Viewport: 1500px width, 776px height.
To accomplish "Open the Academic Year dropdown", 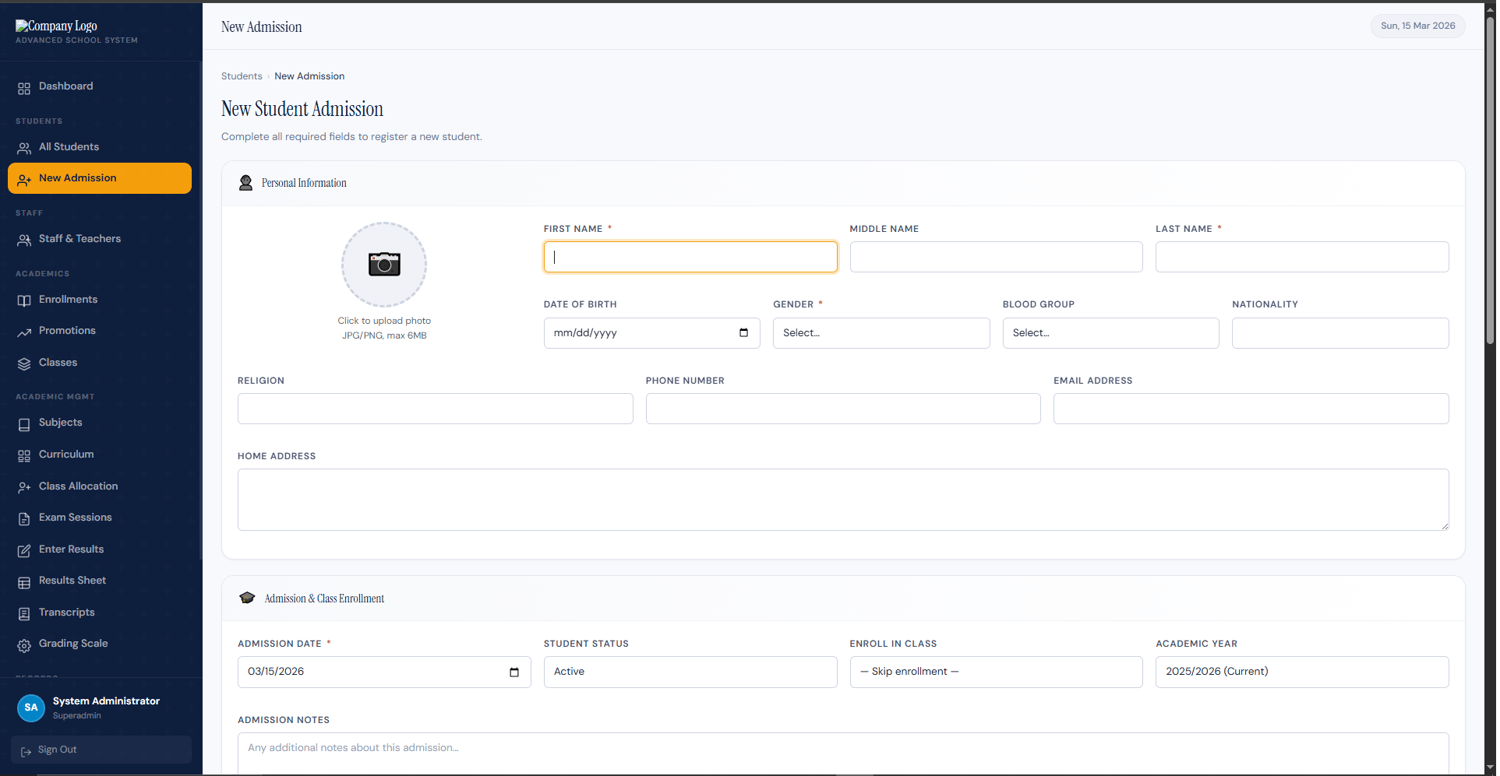I will pyautogui.click(x=1302, y=672).
